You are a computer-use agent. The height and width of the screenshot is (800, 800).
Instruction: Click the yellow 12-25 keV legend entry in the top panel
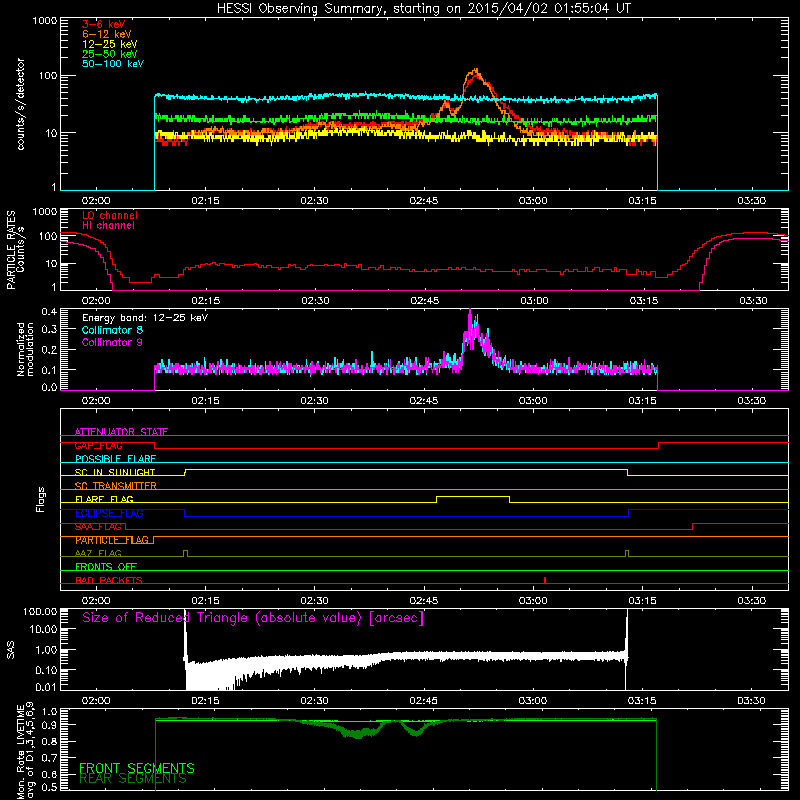coord(109,44)
